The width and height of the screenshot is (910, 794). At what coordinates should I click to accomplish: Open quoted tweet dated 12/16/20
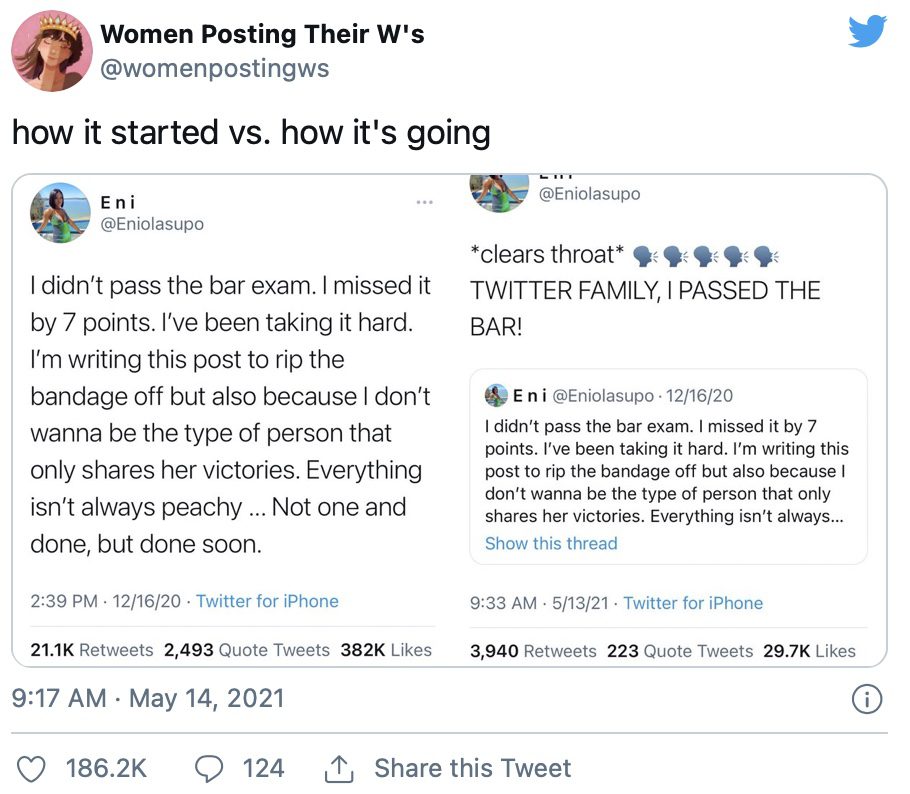pyautogui.click(x=668, y=467)
